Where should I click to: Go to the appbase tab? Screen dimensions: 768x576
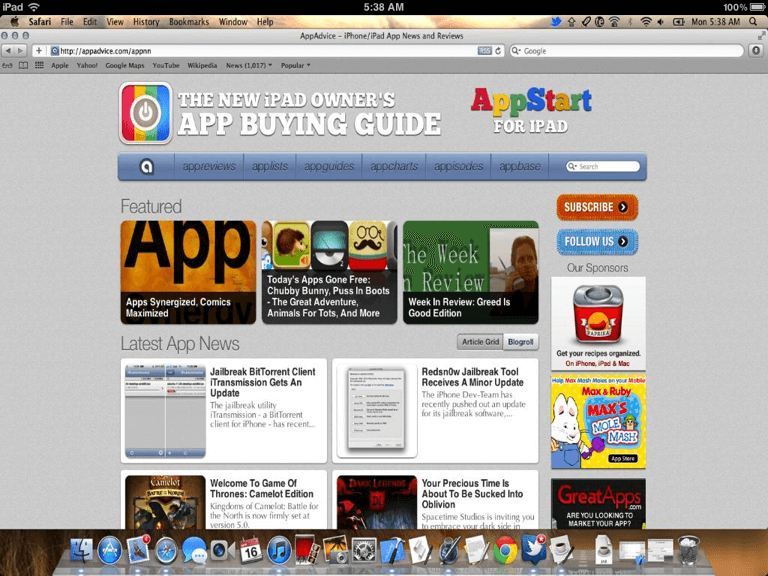520,167
